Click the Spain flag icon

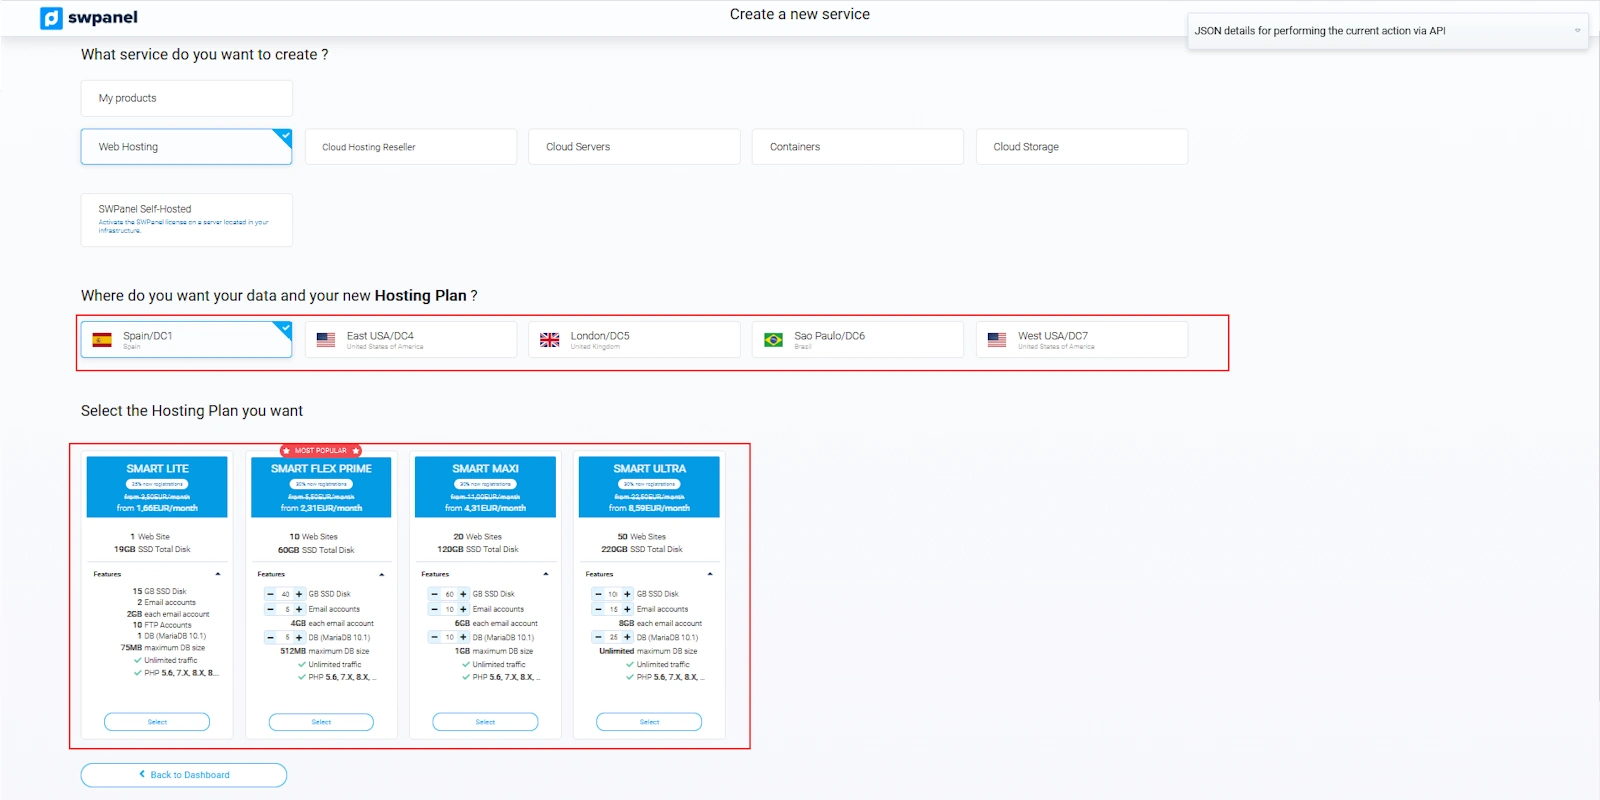[x=102, y=340]
